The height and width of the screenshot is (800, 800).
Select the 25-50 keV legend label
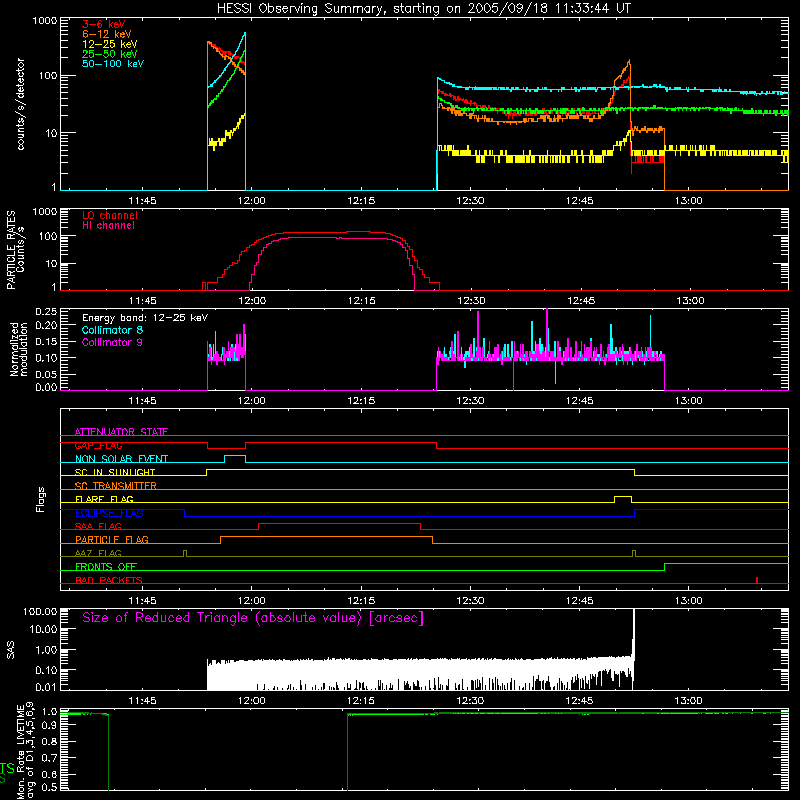pyautogui.click(x=110, y=54)
